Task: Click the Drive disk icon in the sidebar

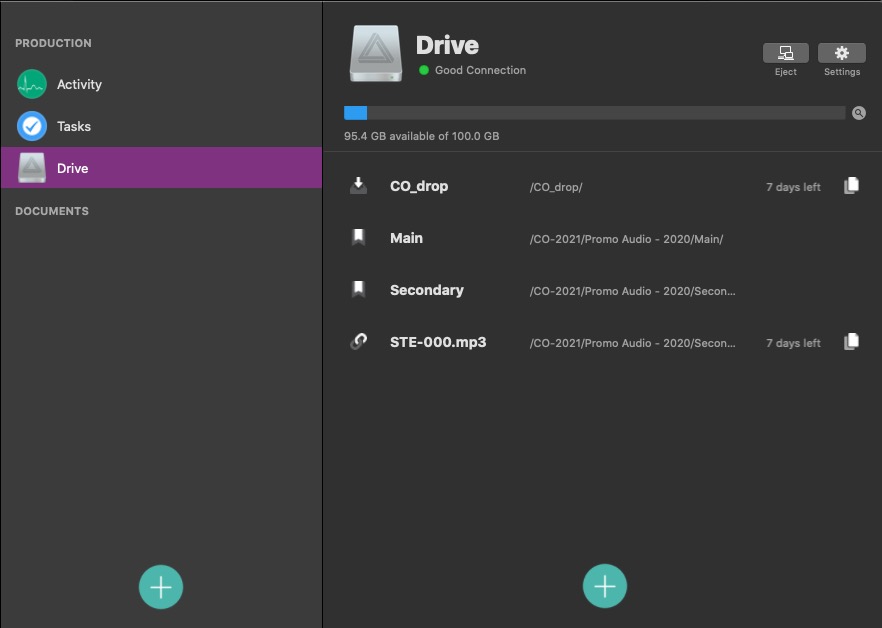Action: [x=32, y=168]
